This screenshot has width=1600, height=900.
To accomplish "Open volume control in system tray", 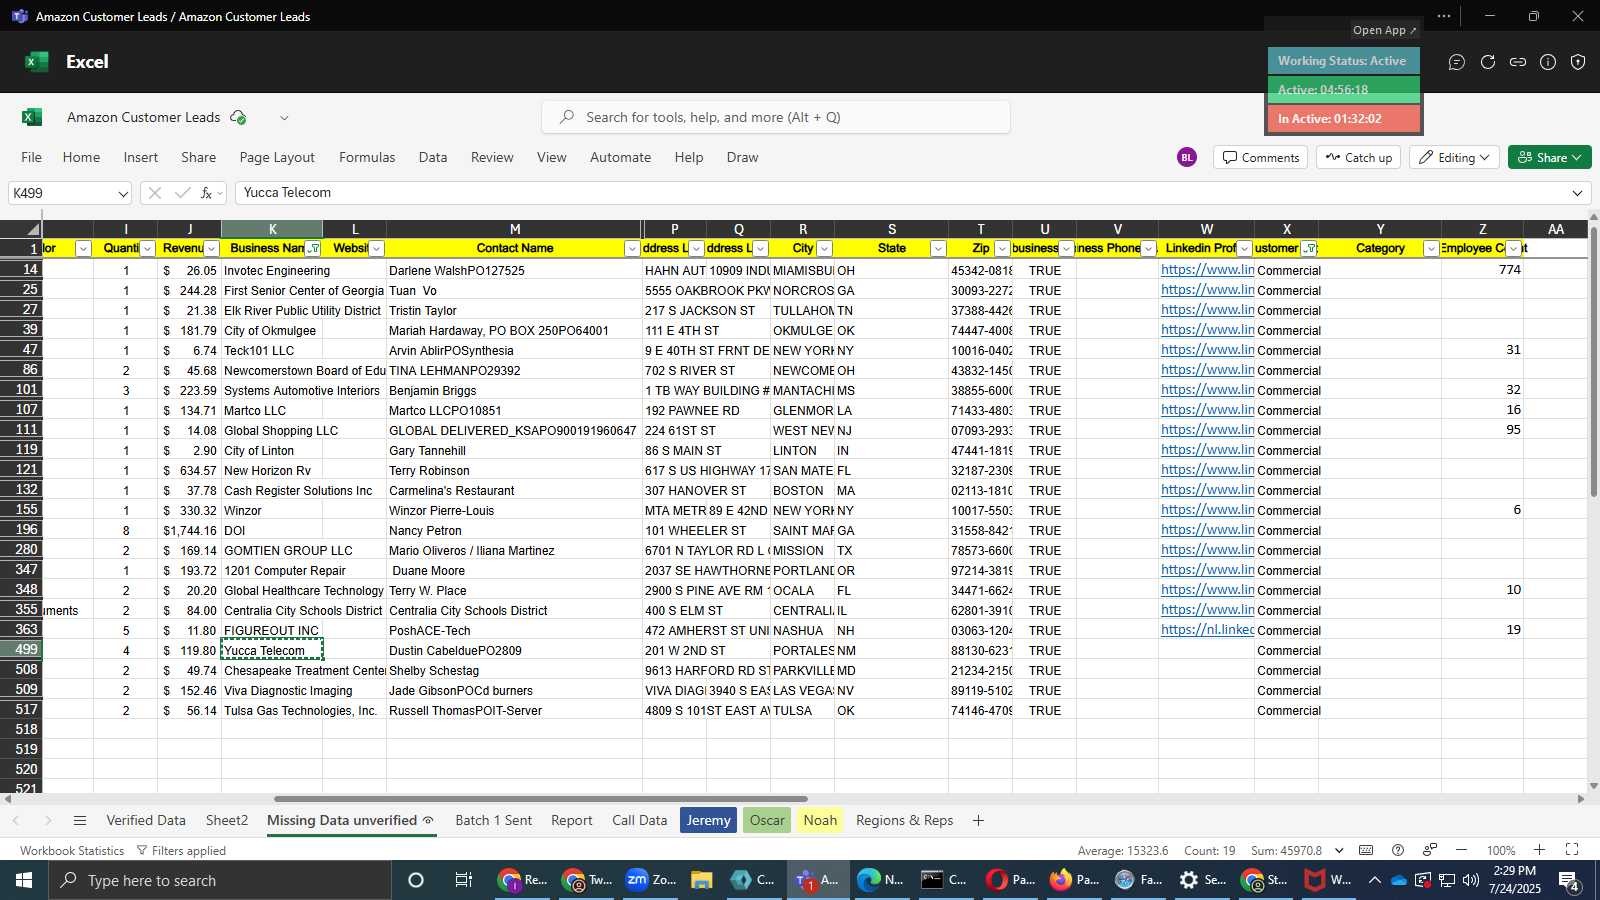I will coord(1471,880).
